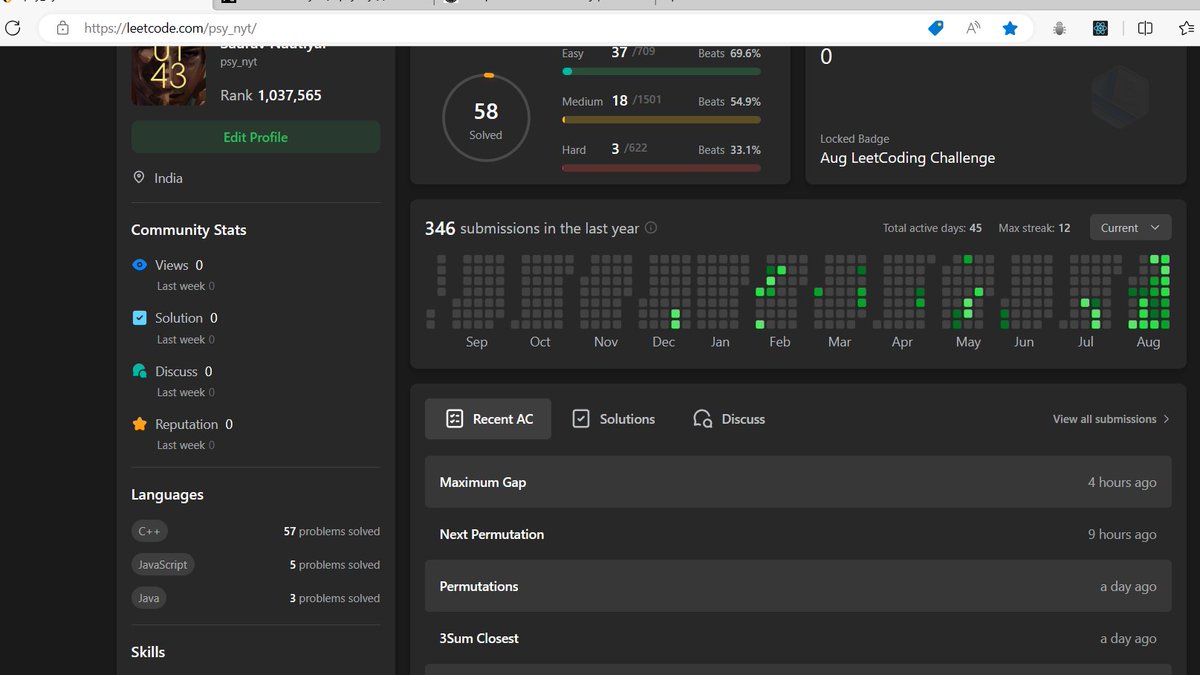This screenshot has height=675, width=1200.
Task: Click the Reputation star icon
Action: pos(140,424)
